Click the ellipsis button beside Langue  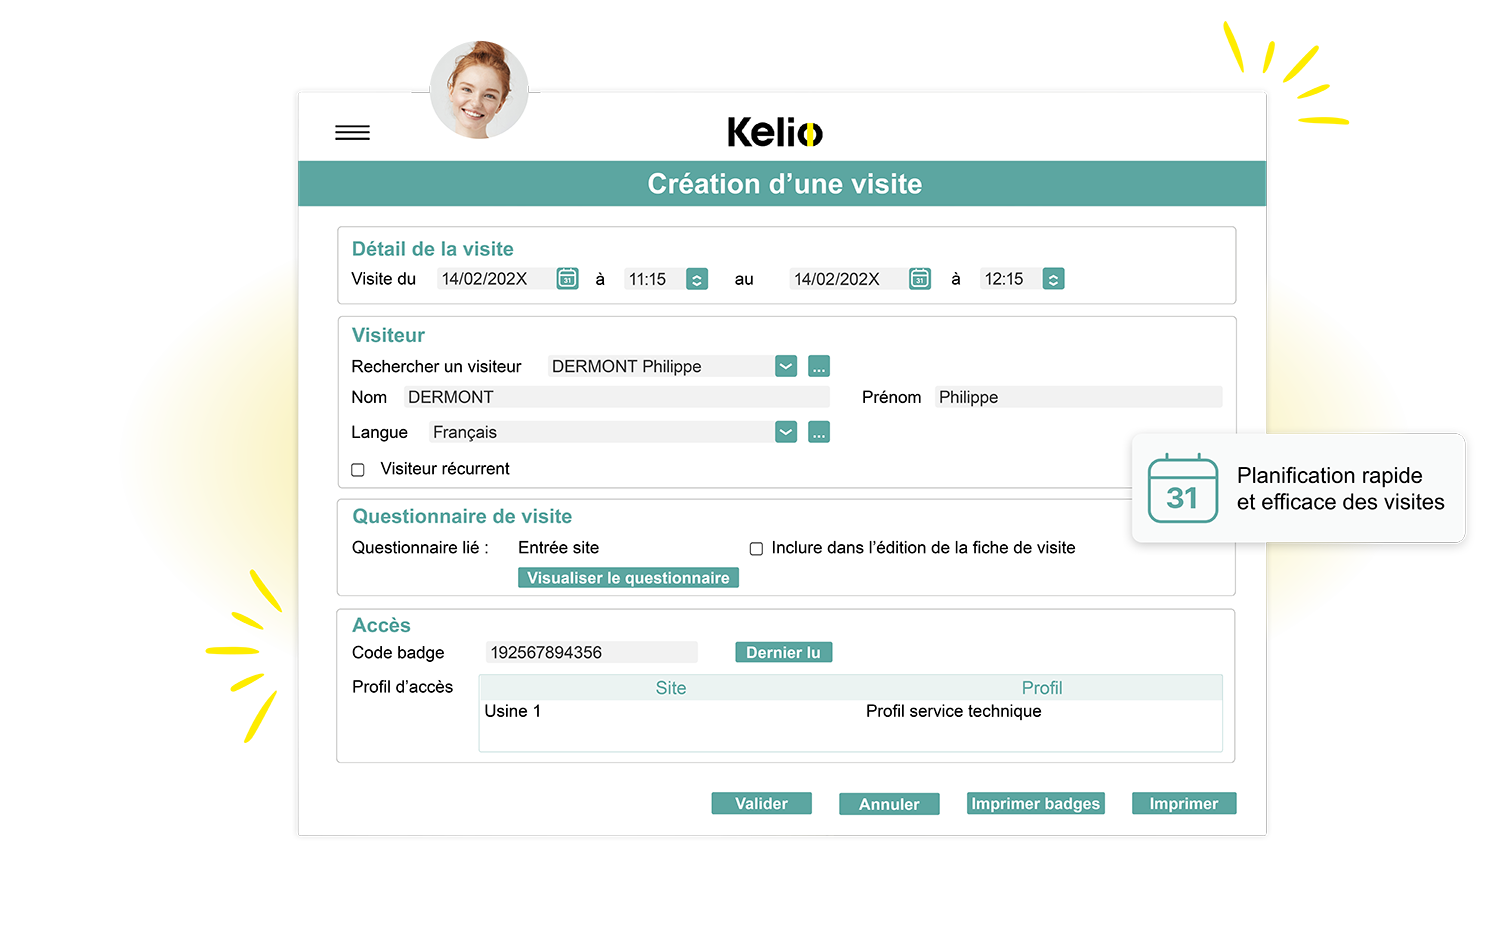tap(819, 432)
